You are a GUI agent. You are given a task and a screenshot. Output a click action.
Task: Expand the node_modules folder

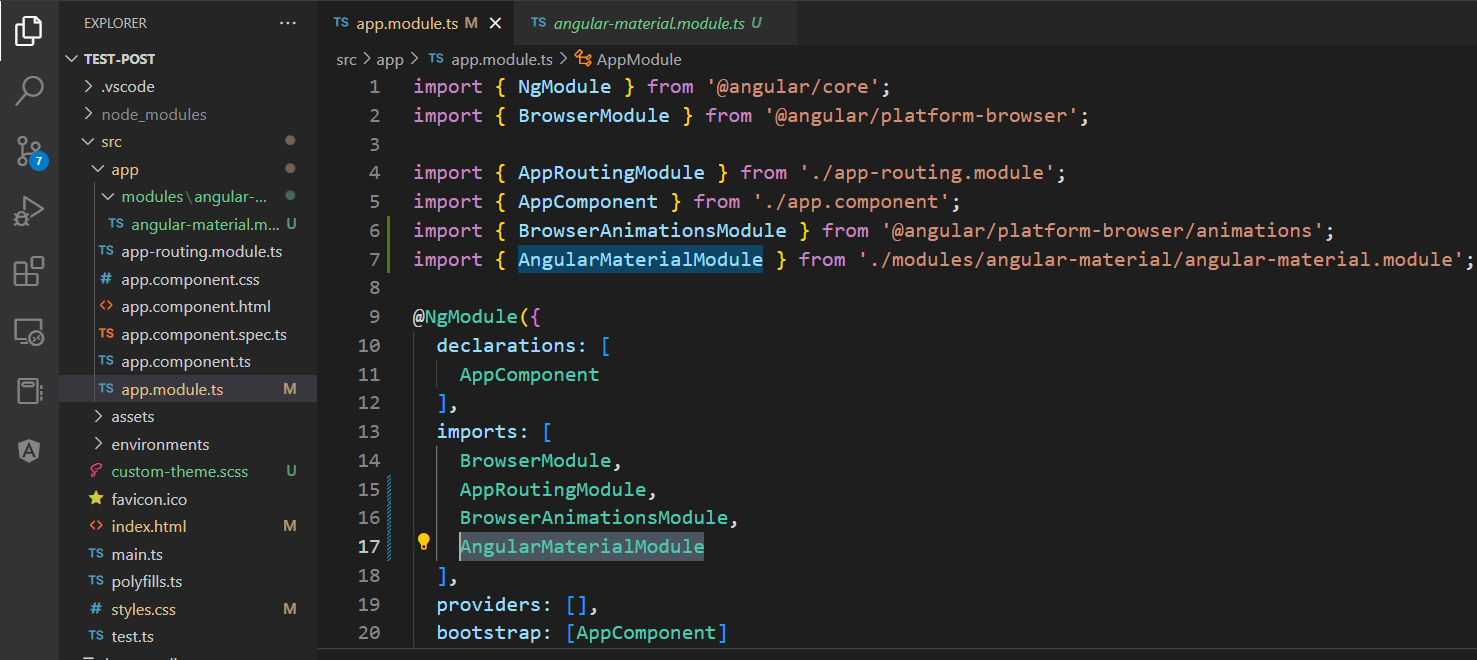tap(89, 114)
